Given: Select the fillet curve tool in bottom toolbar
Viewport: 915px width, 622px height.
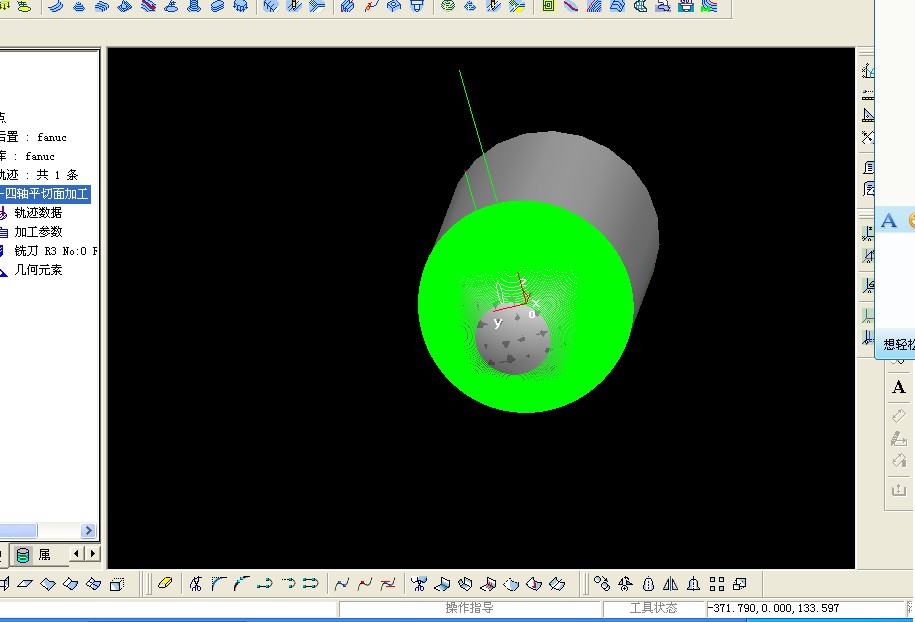Looking at the screenshot, I should (219, 584).
